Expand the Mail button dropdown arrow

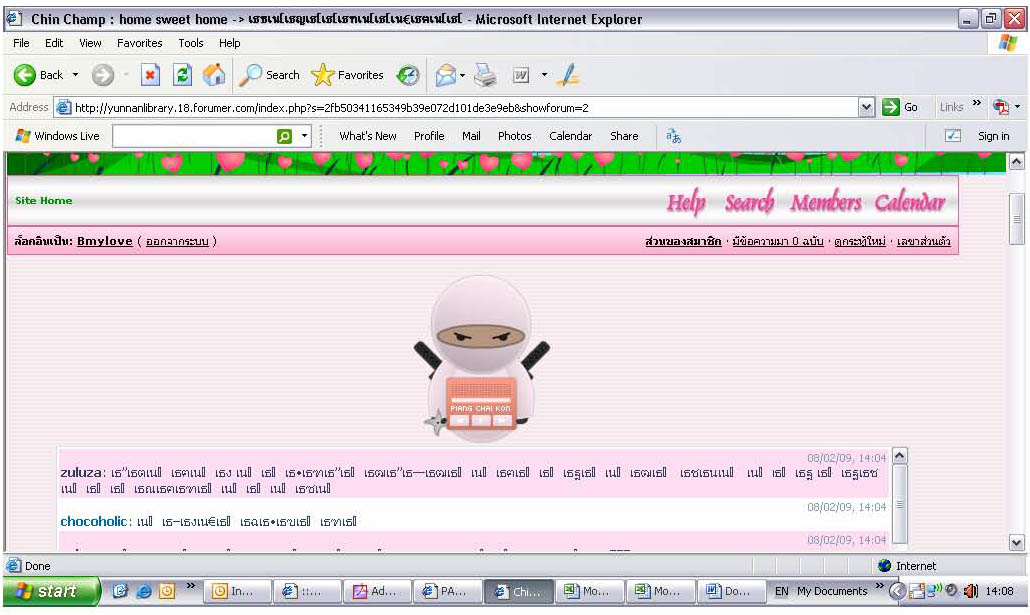[x=462, y=75]
